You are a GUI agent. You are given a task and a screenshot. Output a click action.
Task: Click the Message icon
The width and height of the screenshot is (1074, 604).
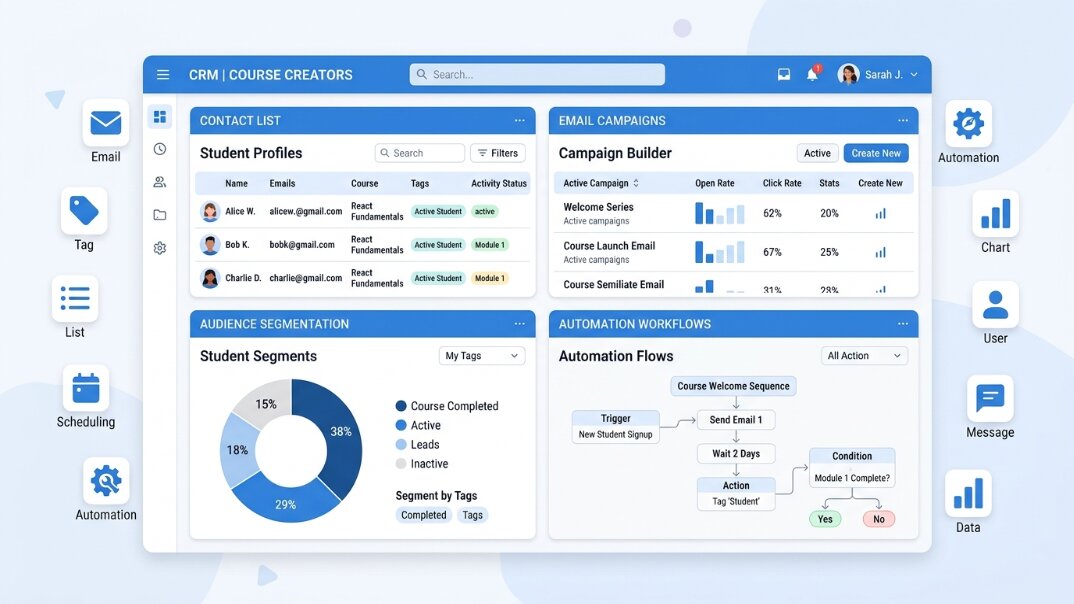click(990, 399)
